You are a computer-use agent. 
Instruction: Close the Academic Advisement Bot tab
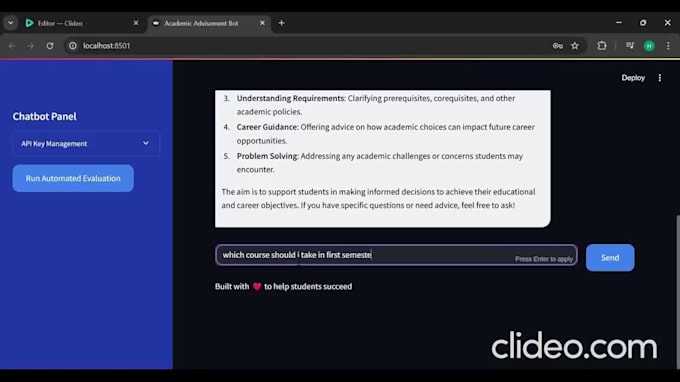point(262,23)
